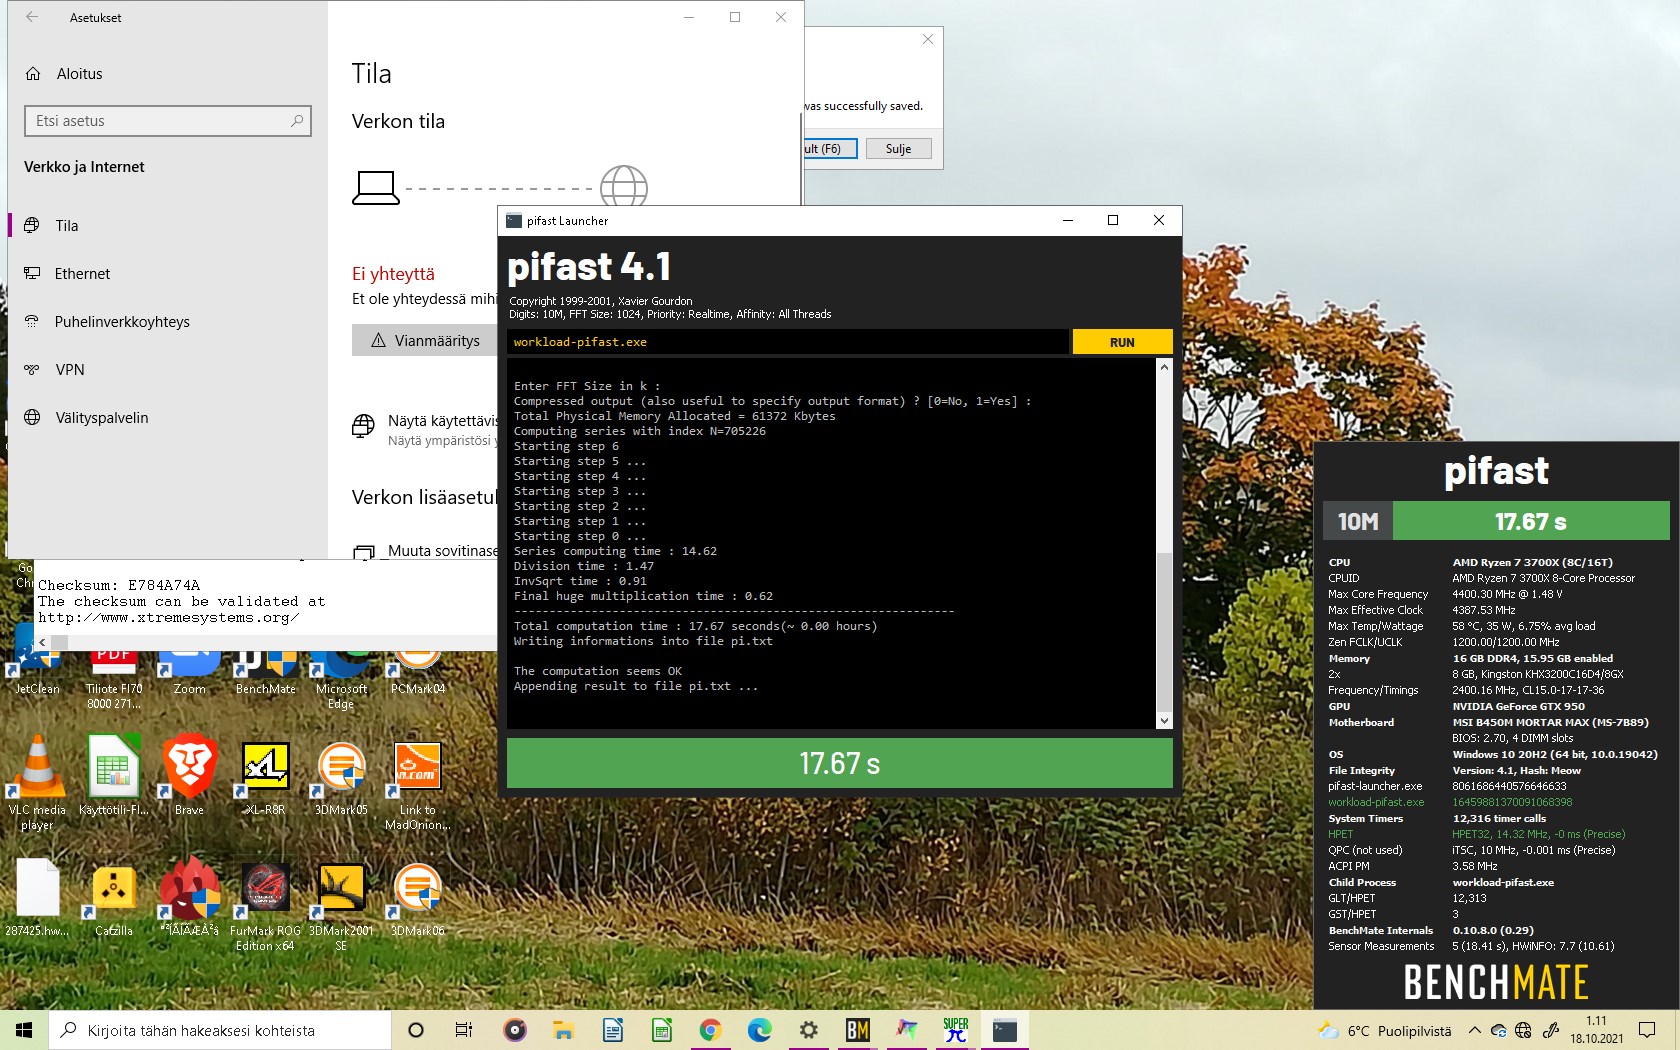This screenshot has height=1050, width=1680.
Task: Switch to Super Pi icon on taskbar
Action: (956, 1030)
